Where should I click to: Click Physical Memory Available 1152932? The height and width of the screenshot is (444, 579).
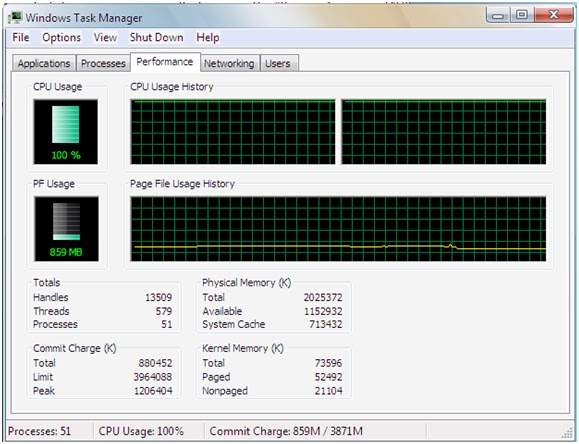click(323, 311)
